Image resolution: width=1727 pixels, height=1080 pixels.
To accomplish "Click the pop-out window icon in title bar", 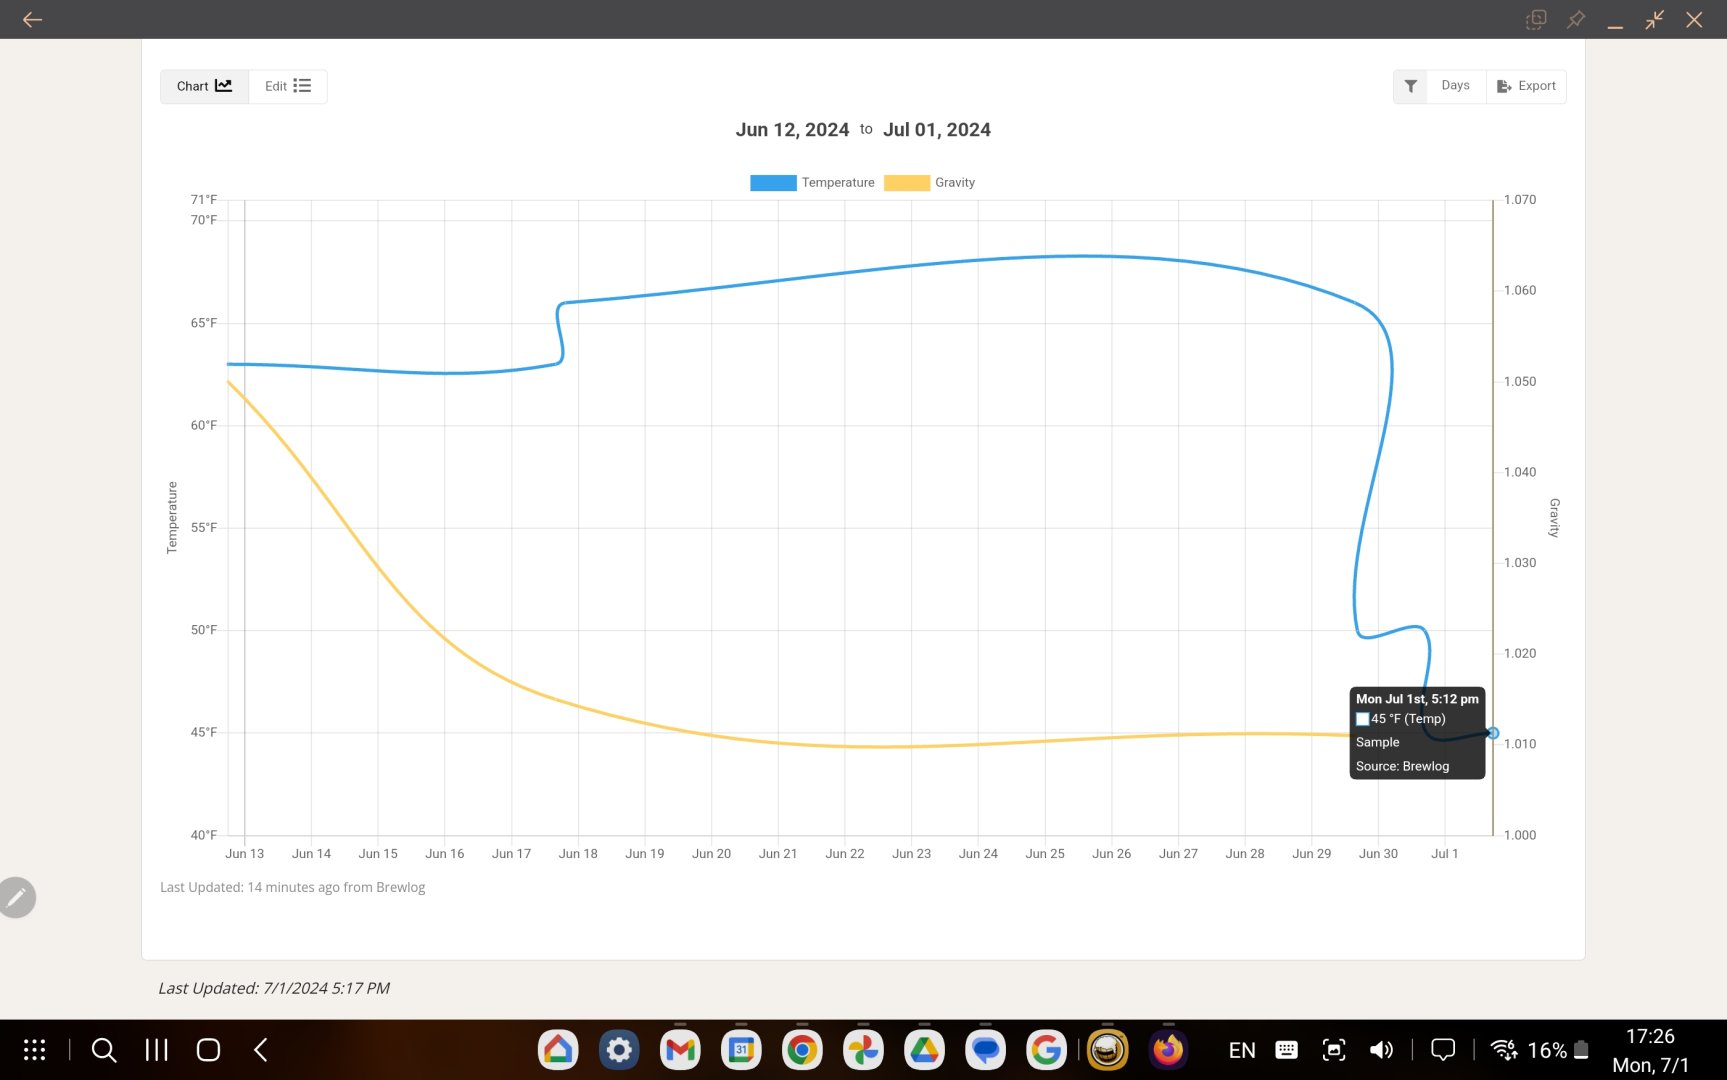I will point(1536,20).
